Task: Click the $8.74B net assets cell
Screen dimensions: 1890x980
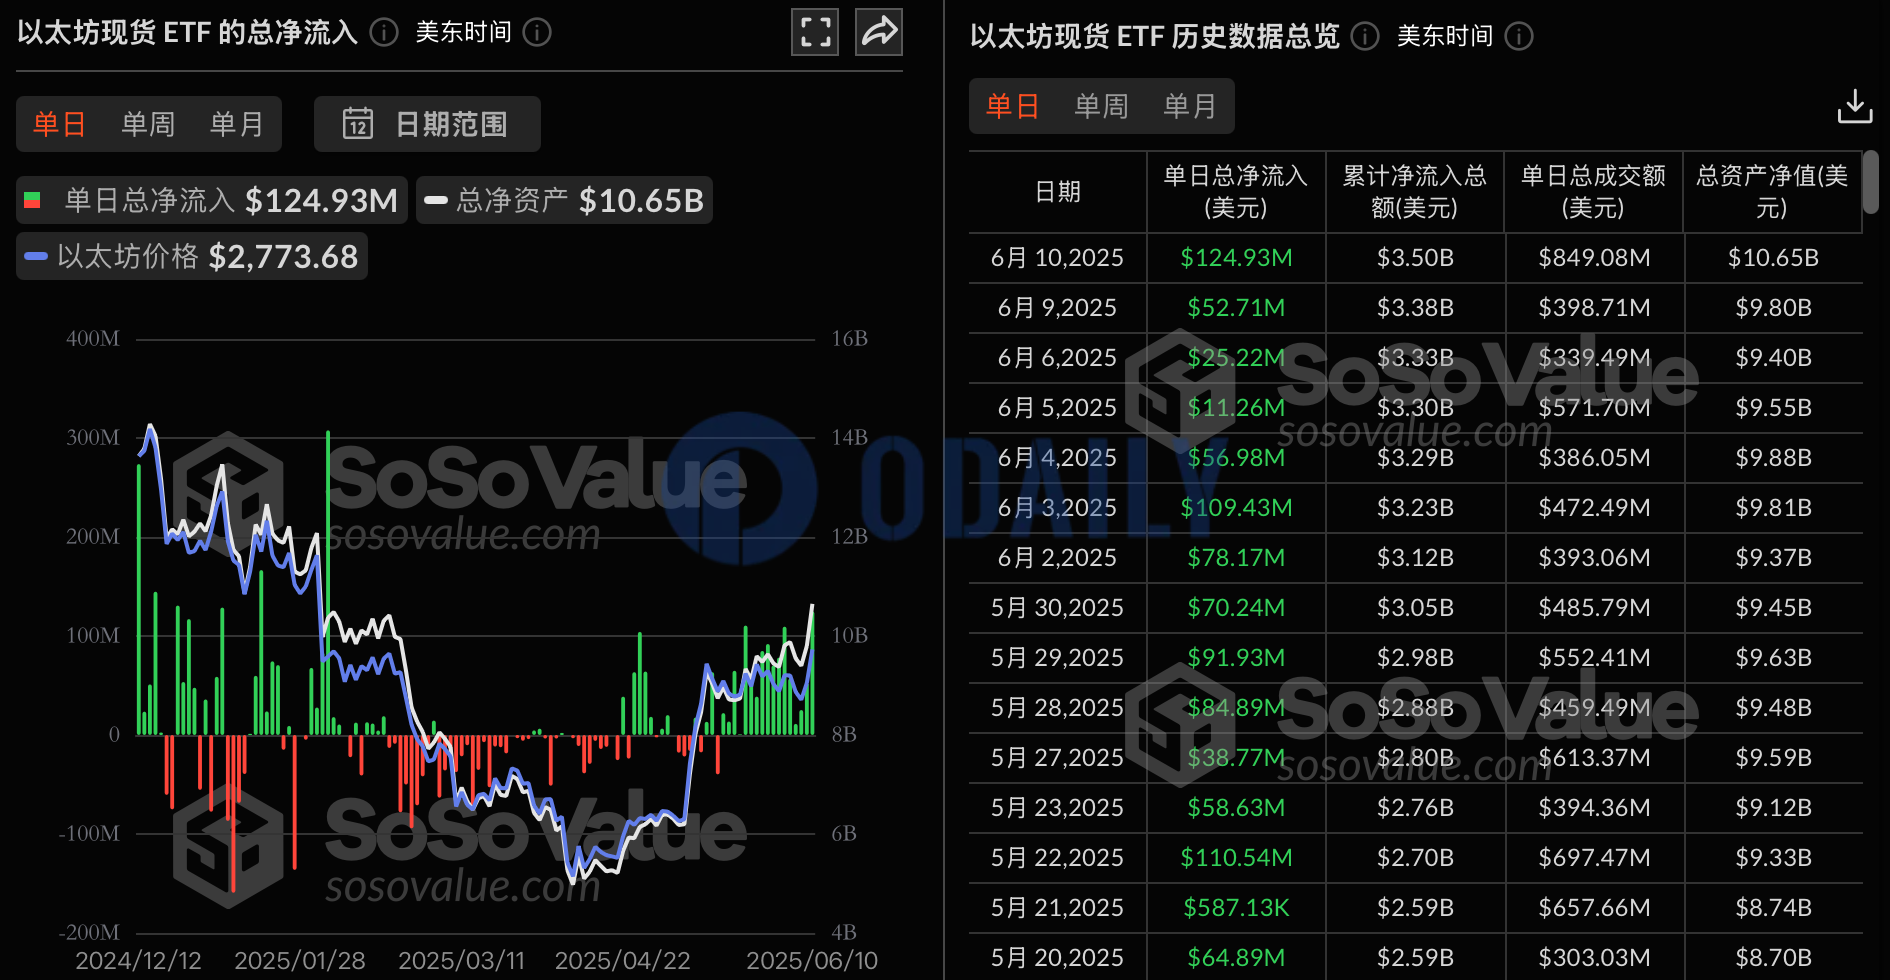Action: 1773,908
